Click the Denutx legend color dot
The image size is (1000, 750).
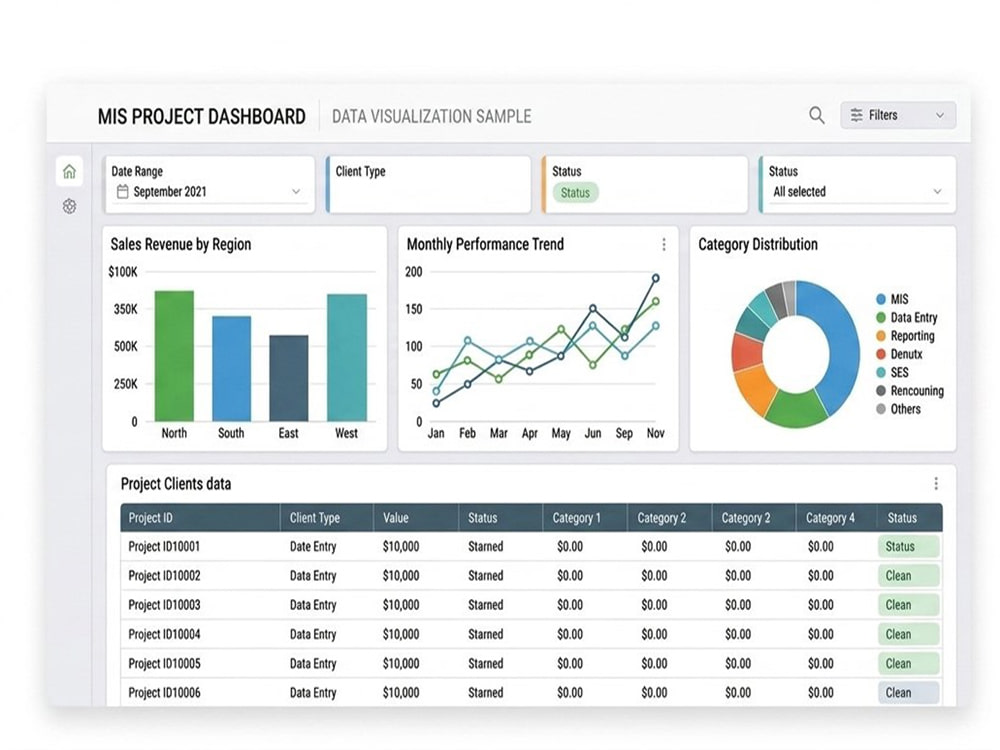[x=881, y=354]
